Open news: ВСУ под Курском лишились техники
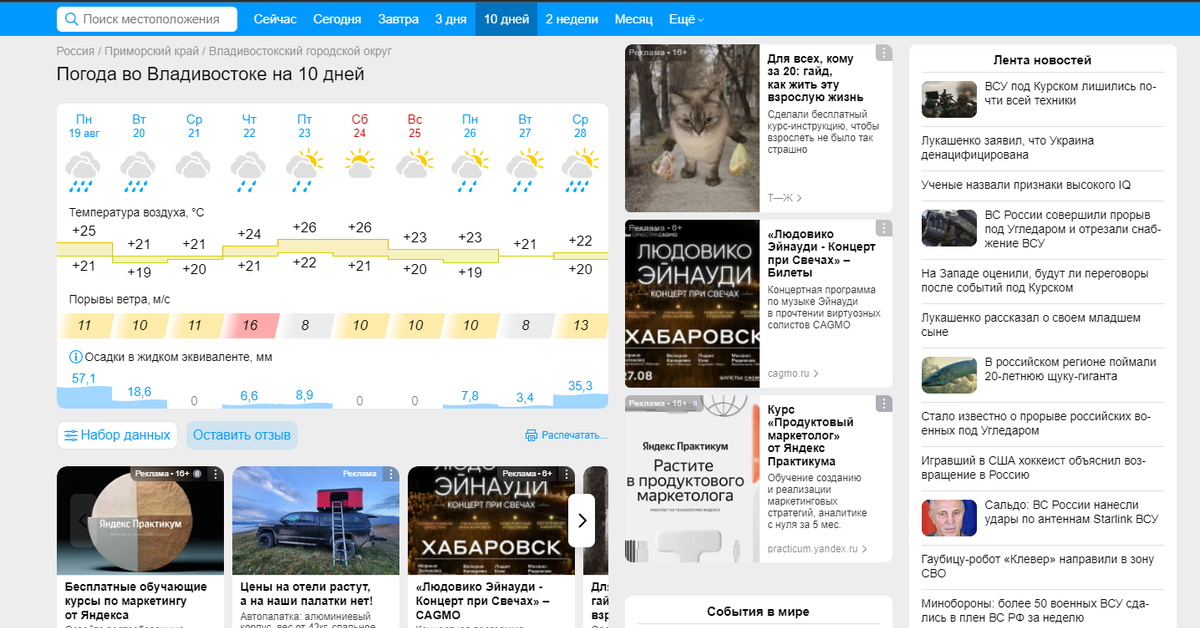Screen dimensions: 1200x628 point(1070,94)
